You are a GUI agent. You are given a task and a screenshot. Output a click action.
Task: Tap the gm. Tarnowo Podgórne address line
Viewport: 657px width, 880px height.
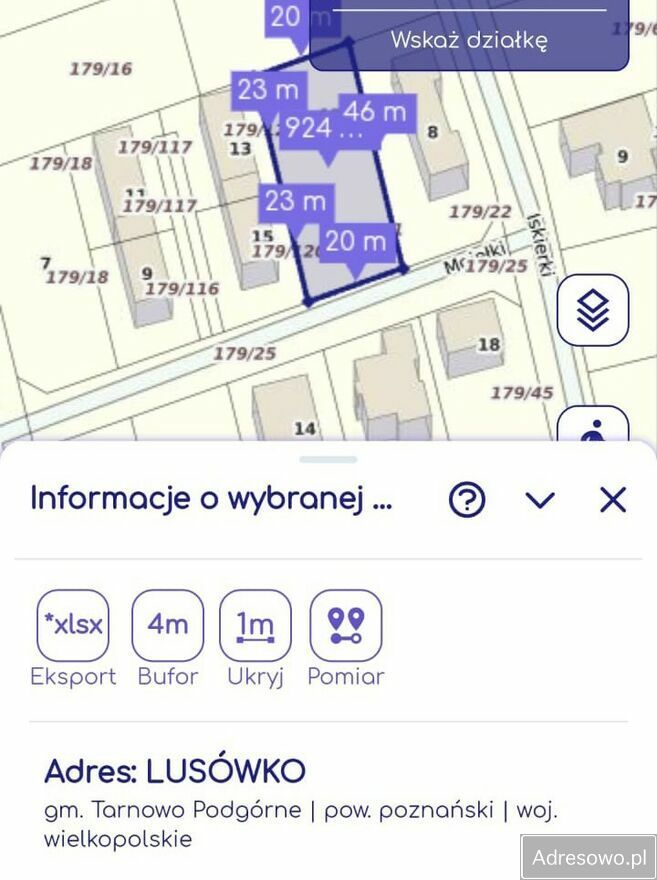[301, 824]
